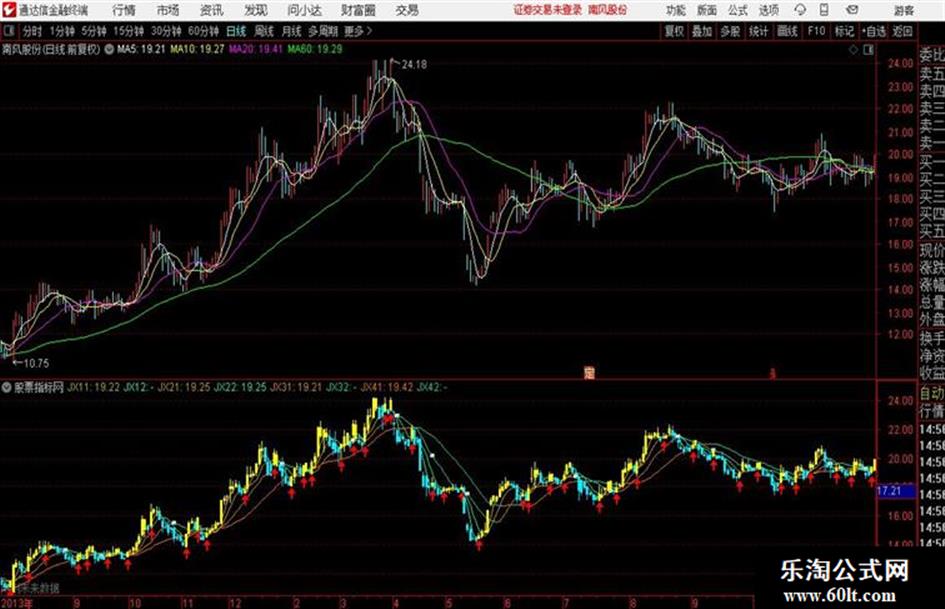Click the diamond icon at chart top-right
The image size is (945, 609).
[853, 50]
